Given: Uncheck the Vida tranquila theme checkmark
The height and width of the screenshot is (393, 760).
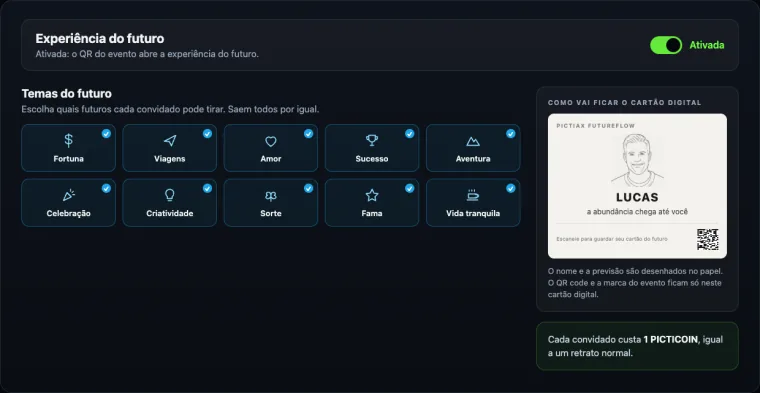Looking at the screenshot, I should coord(511,189).
